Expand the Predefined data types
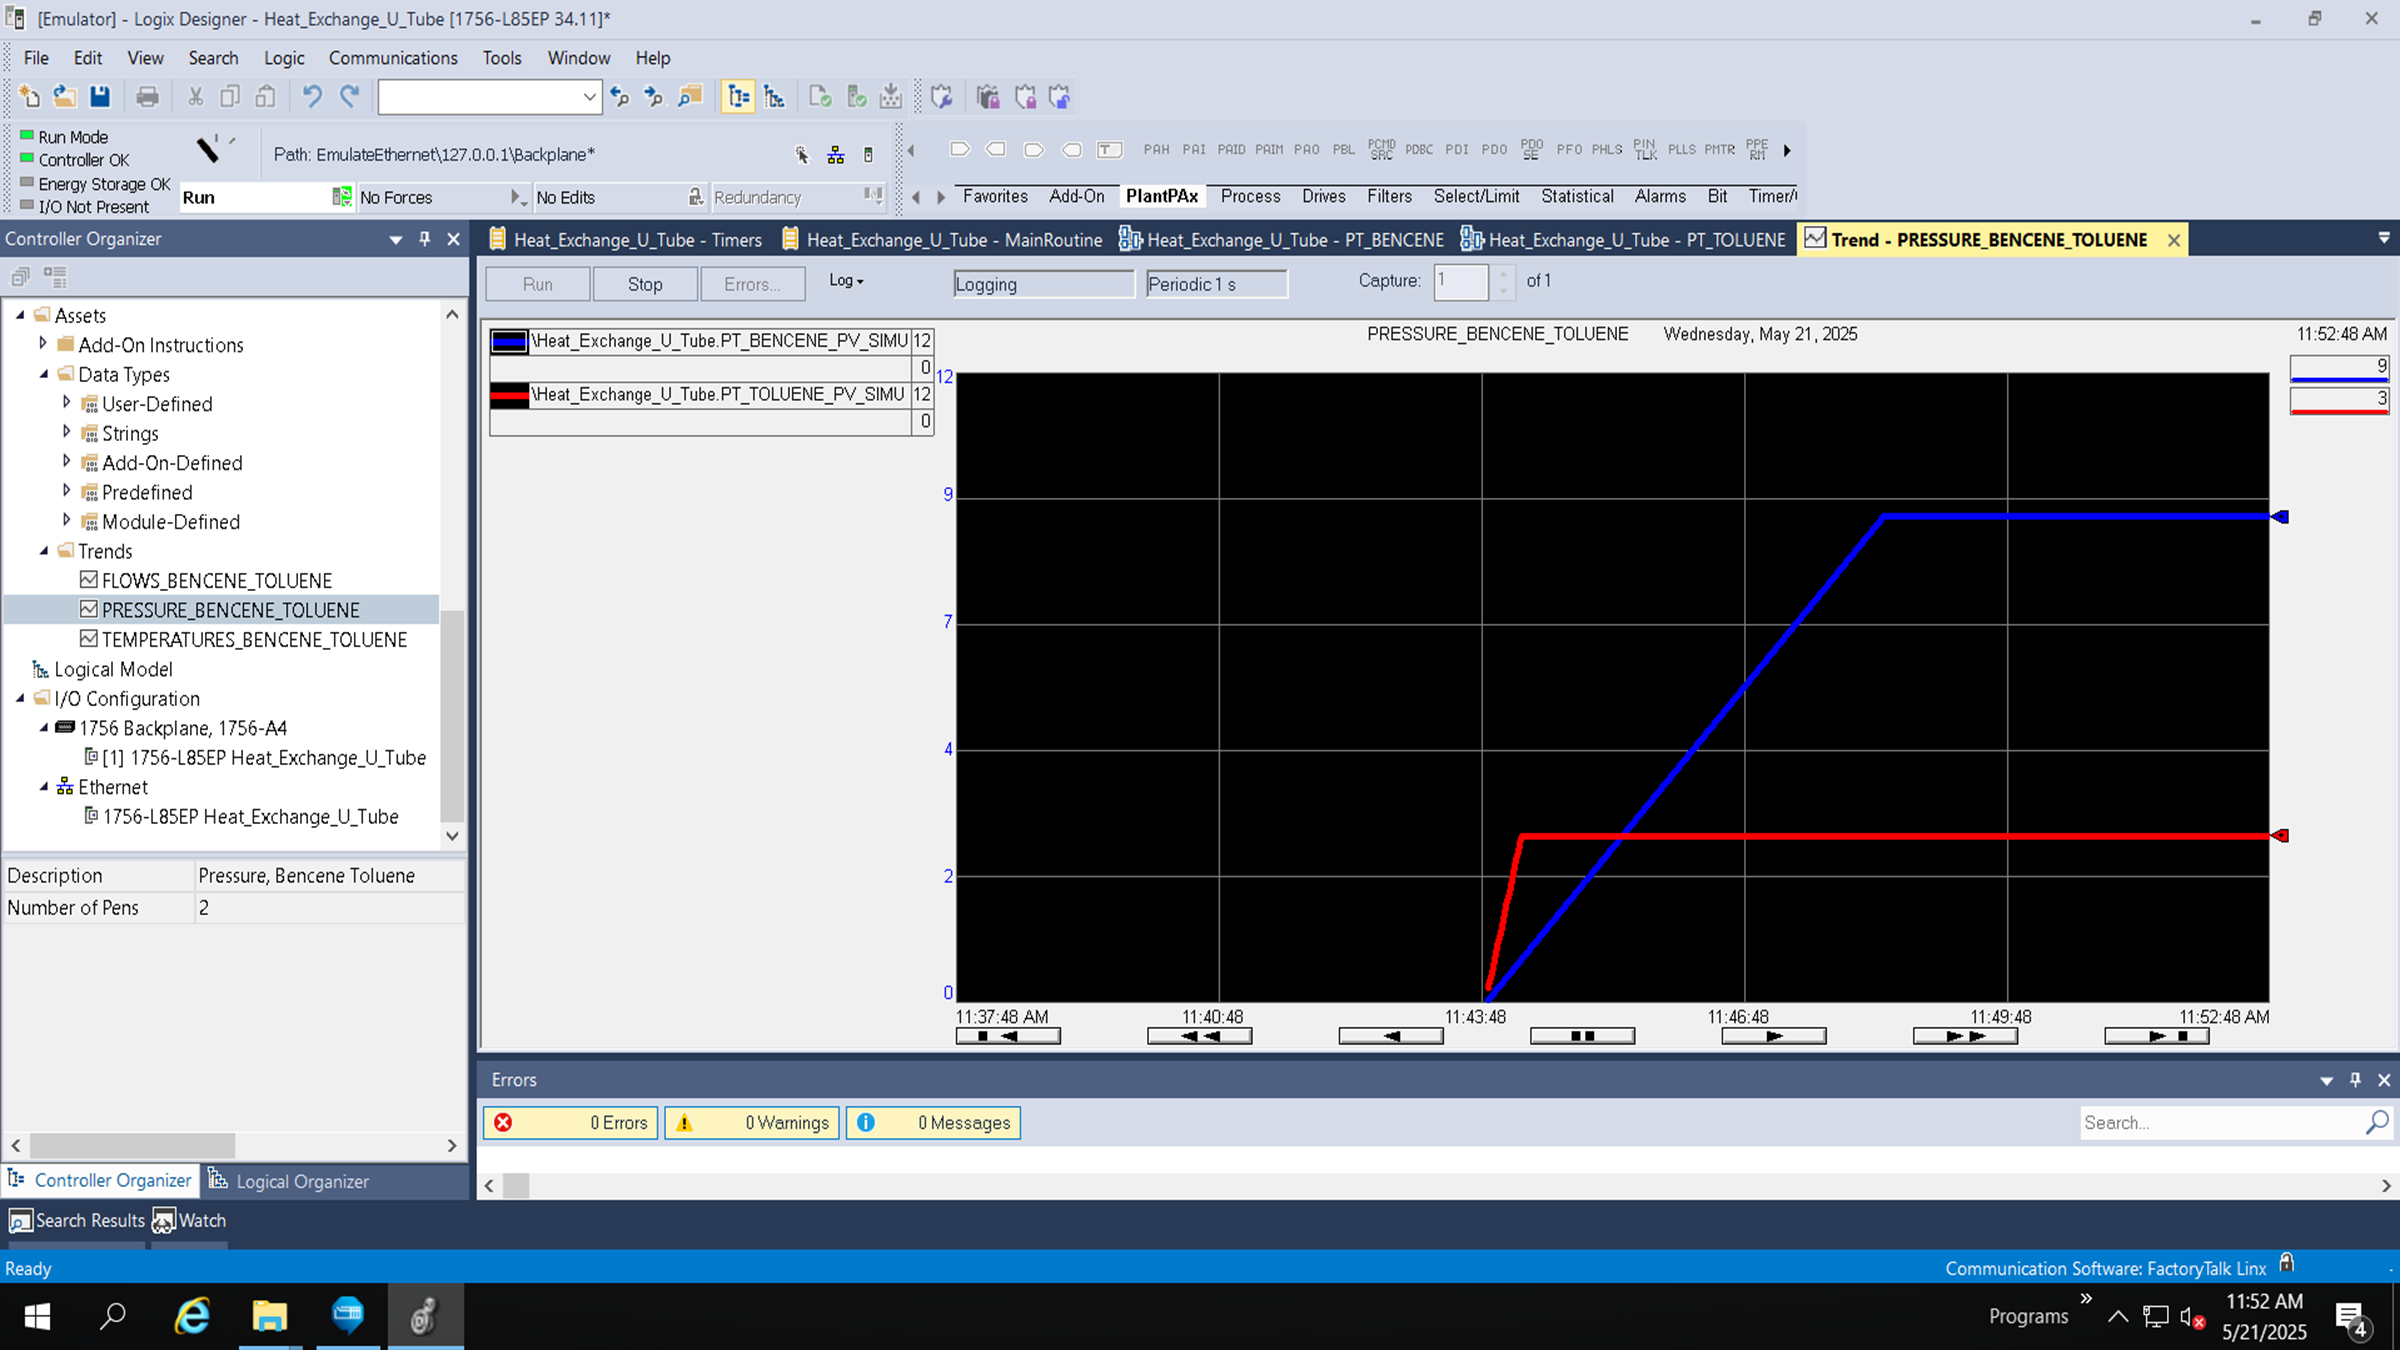Image resolution: width=2400 pixels, height=1350 pixels. pos(67,491)
